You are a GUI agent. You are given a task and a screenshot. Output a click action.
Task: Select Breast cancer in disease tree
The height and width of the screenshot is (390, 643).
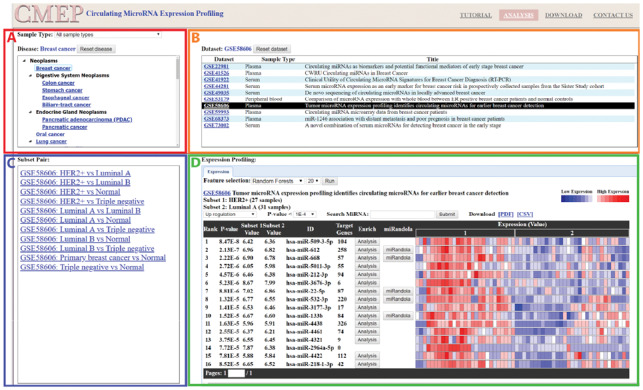point(53,68)
